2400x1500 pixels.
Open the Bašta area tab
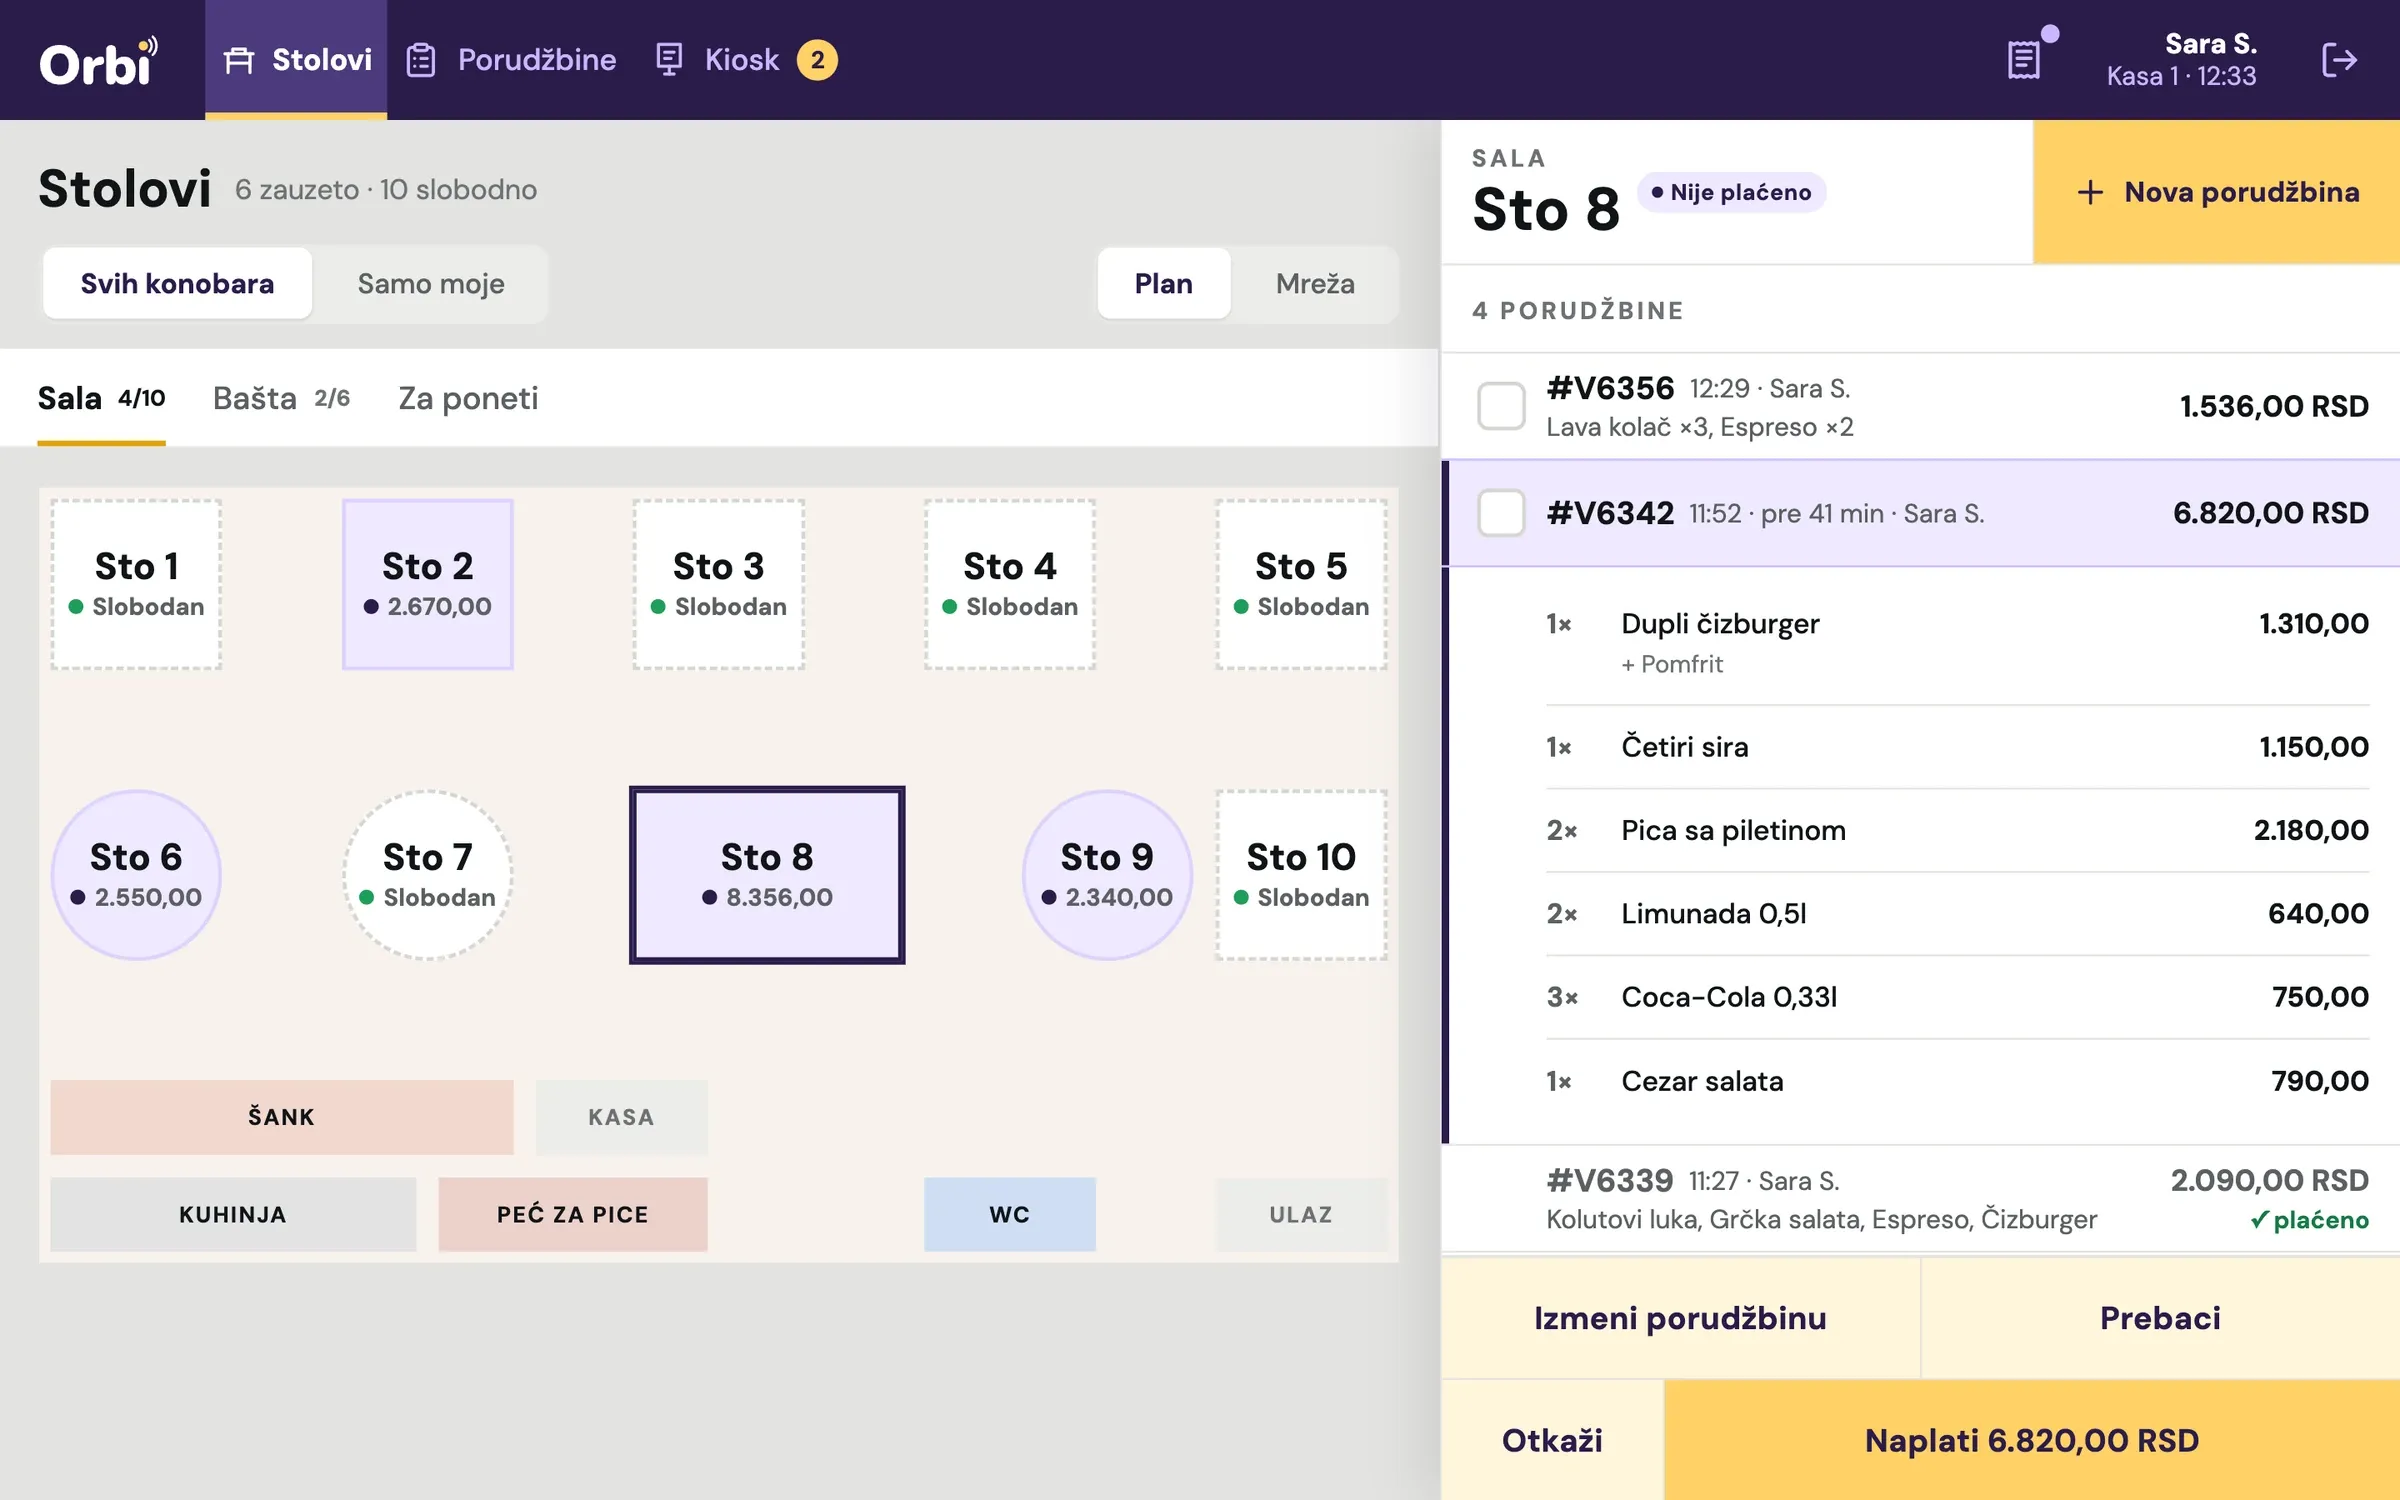[x=281, y=398]
